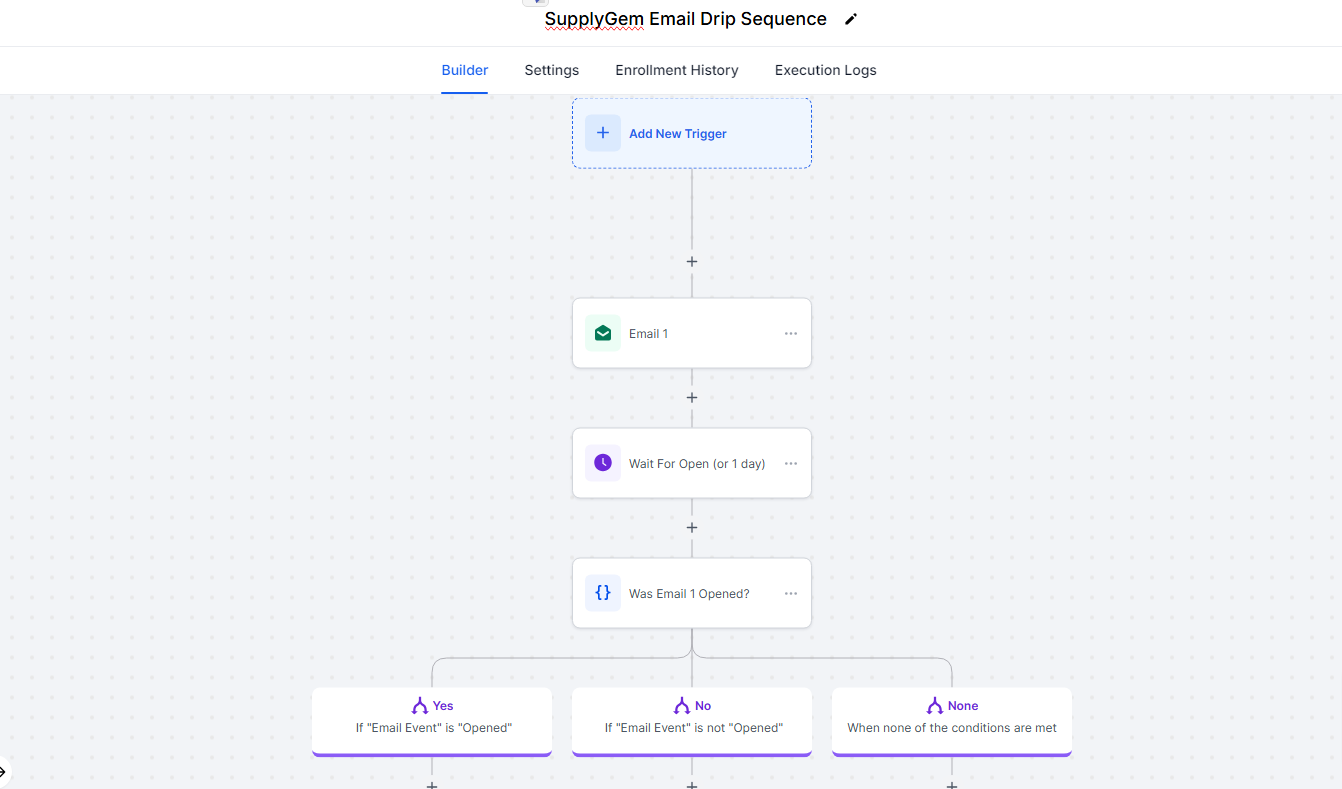The image size is (1342, 789).
Task: Click the curly braces condition icon
Action: (x=603, y=593)
